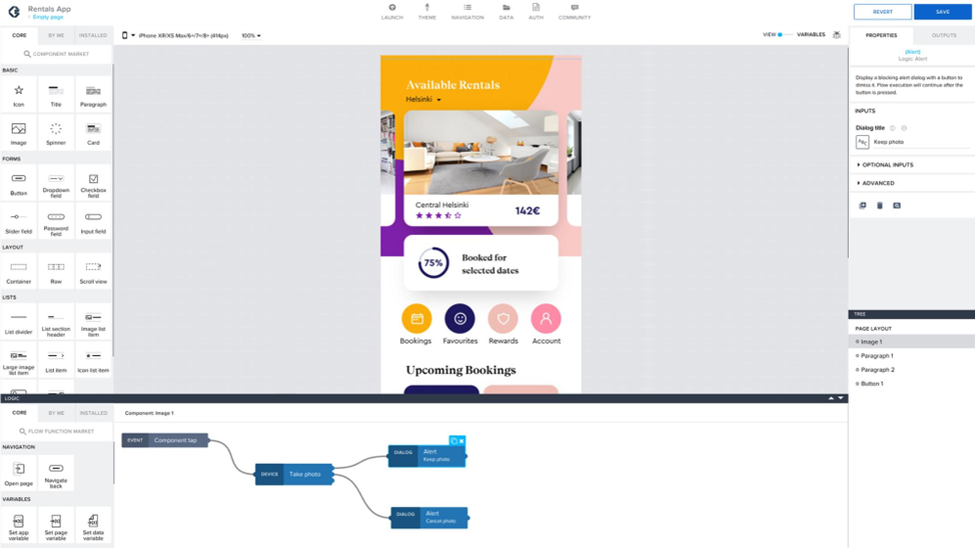This screenshot has height=548, width=975.
Task: Select the Container layout component
Action: pos(19,272)
